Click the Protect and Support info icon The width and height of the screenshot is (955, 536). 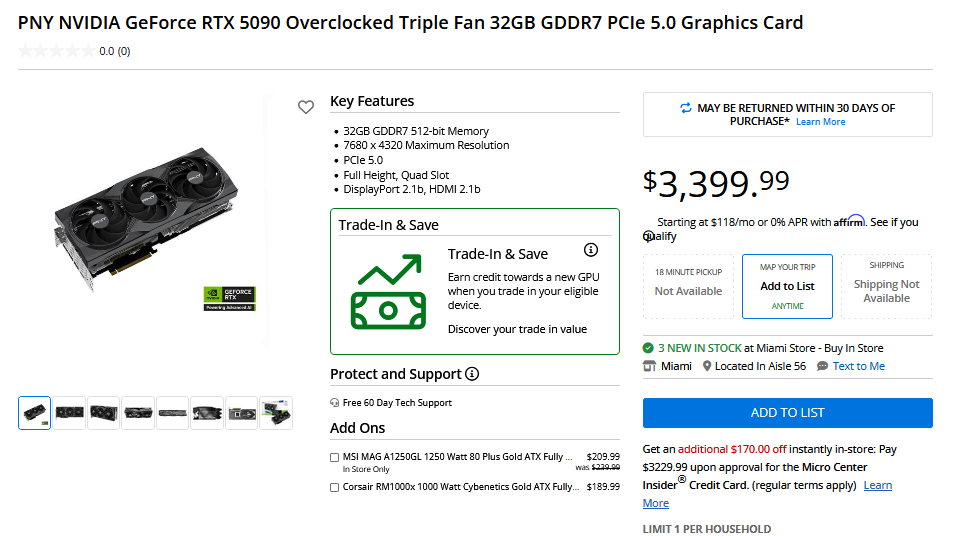tap(472, 374)
